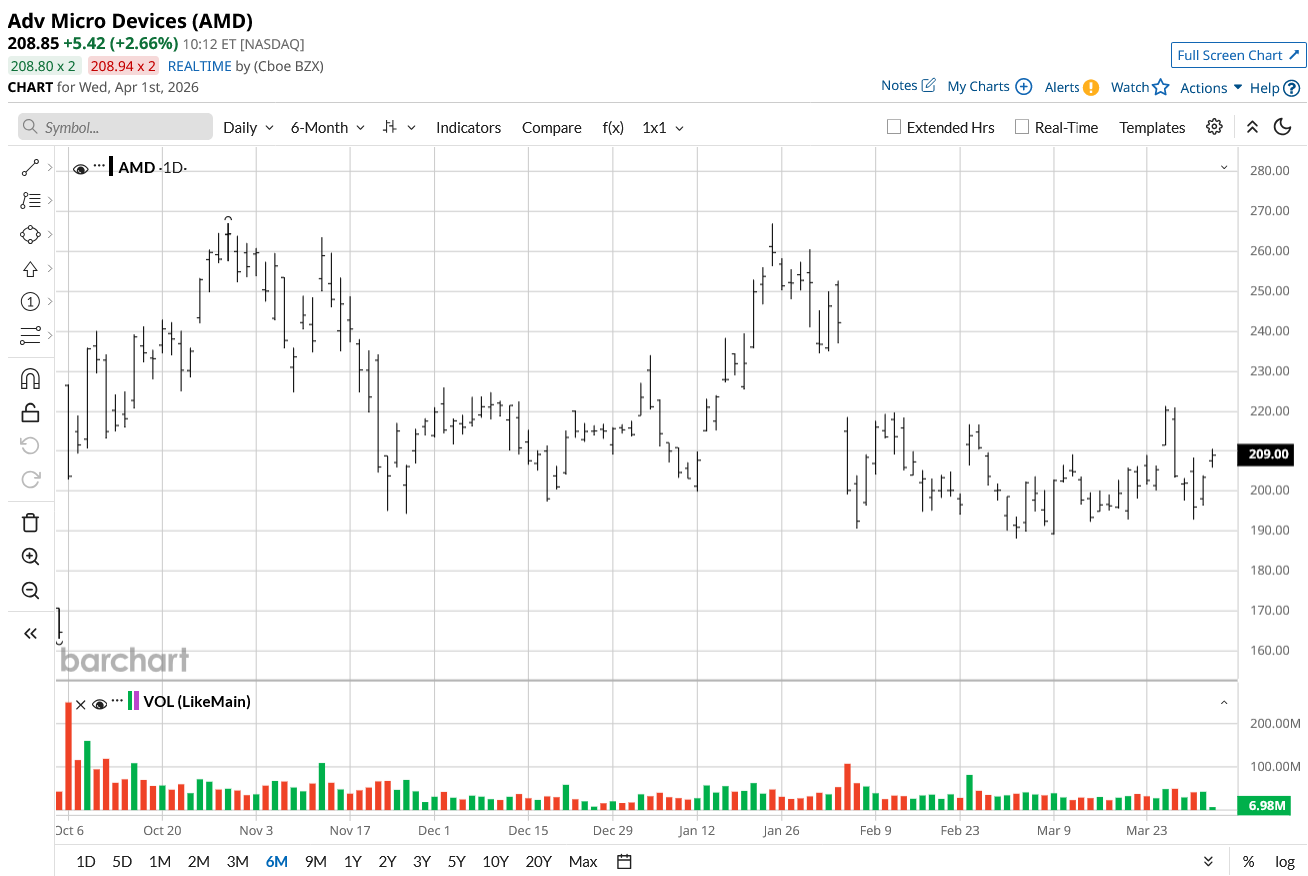Switch to the 1Y range

353,861
